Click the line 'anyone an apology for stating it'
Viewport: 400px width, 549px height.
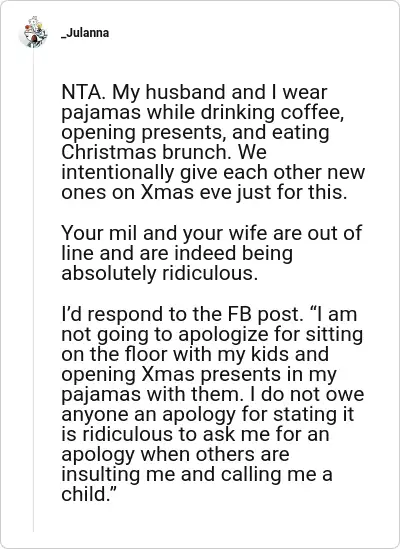pyautogui.click(x=208, y=414)
